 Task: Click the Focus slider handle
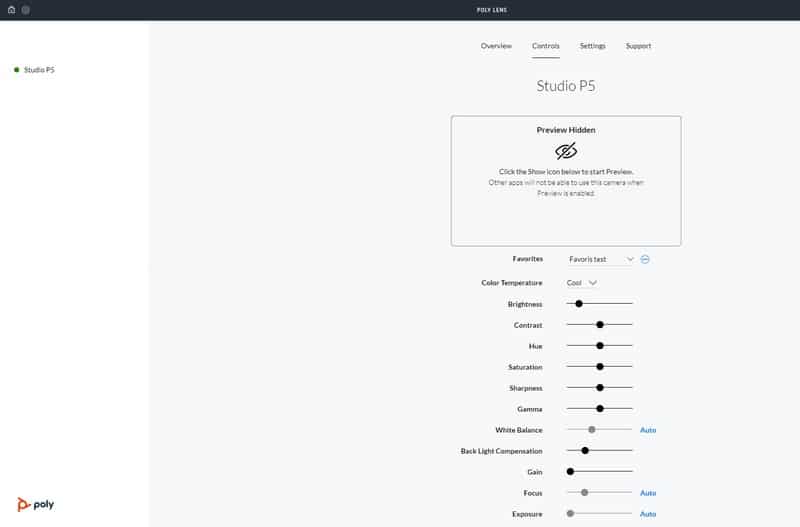585,492
